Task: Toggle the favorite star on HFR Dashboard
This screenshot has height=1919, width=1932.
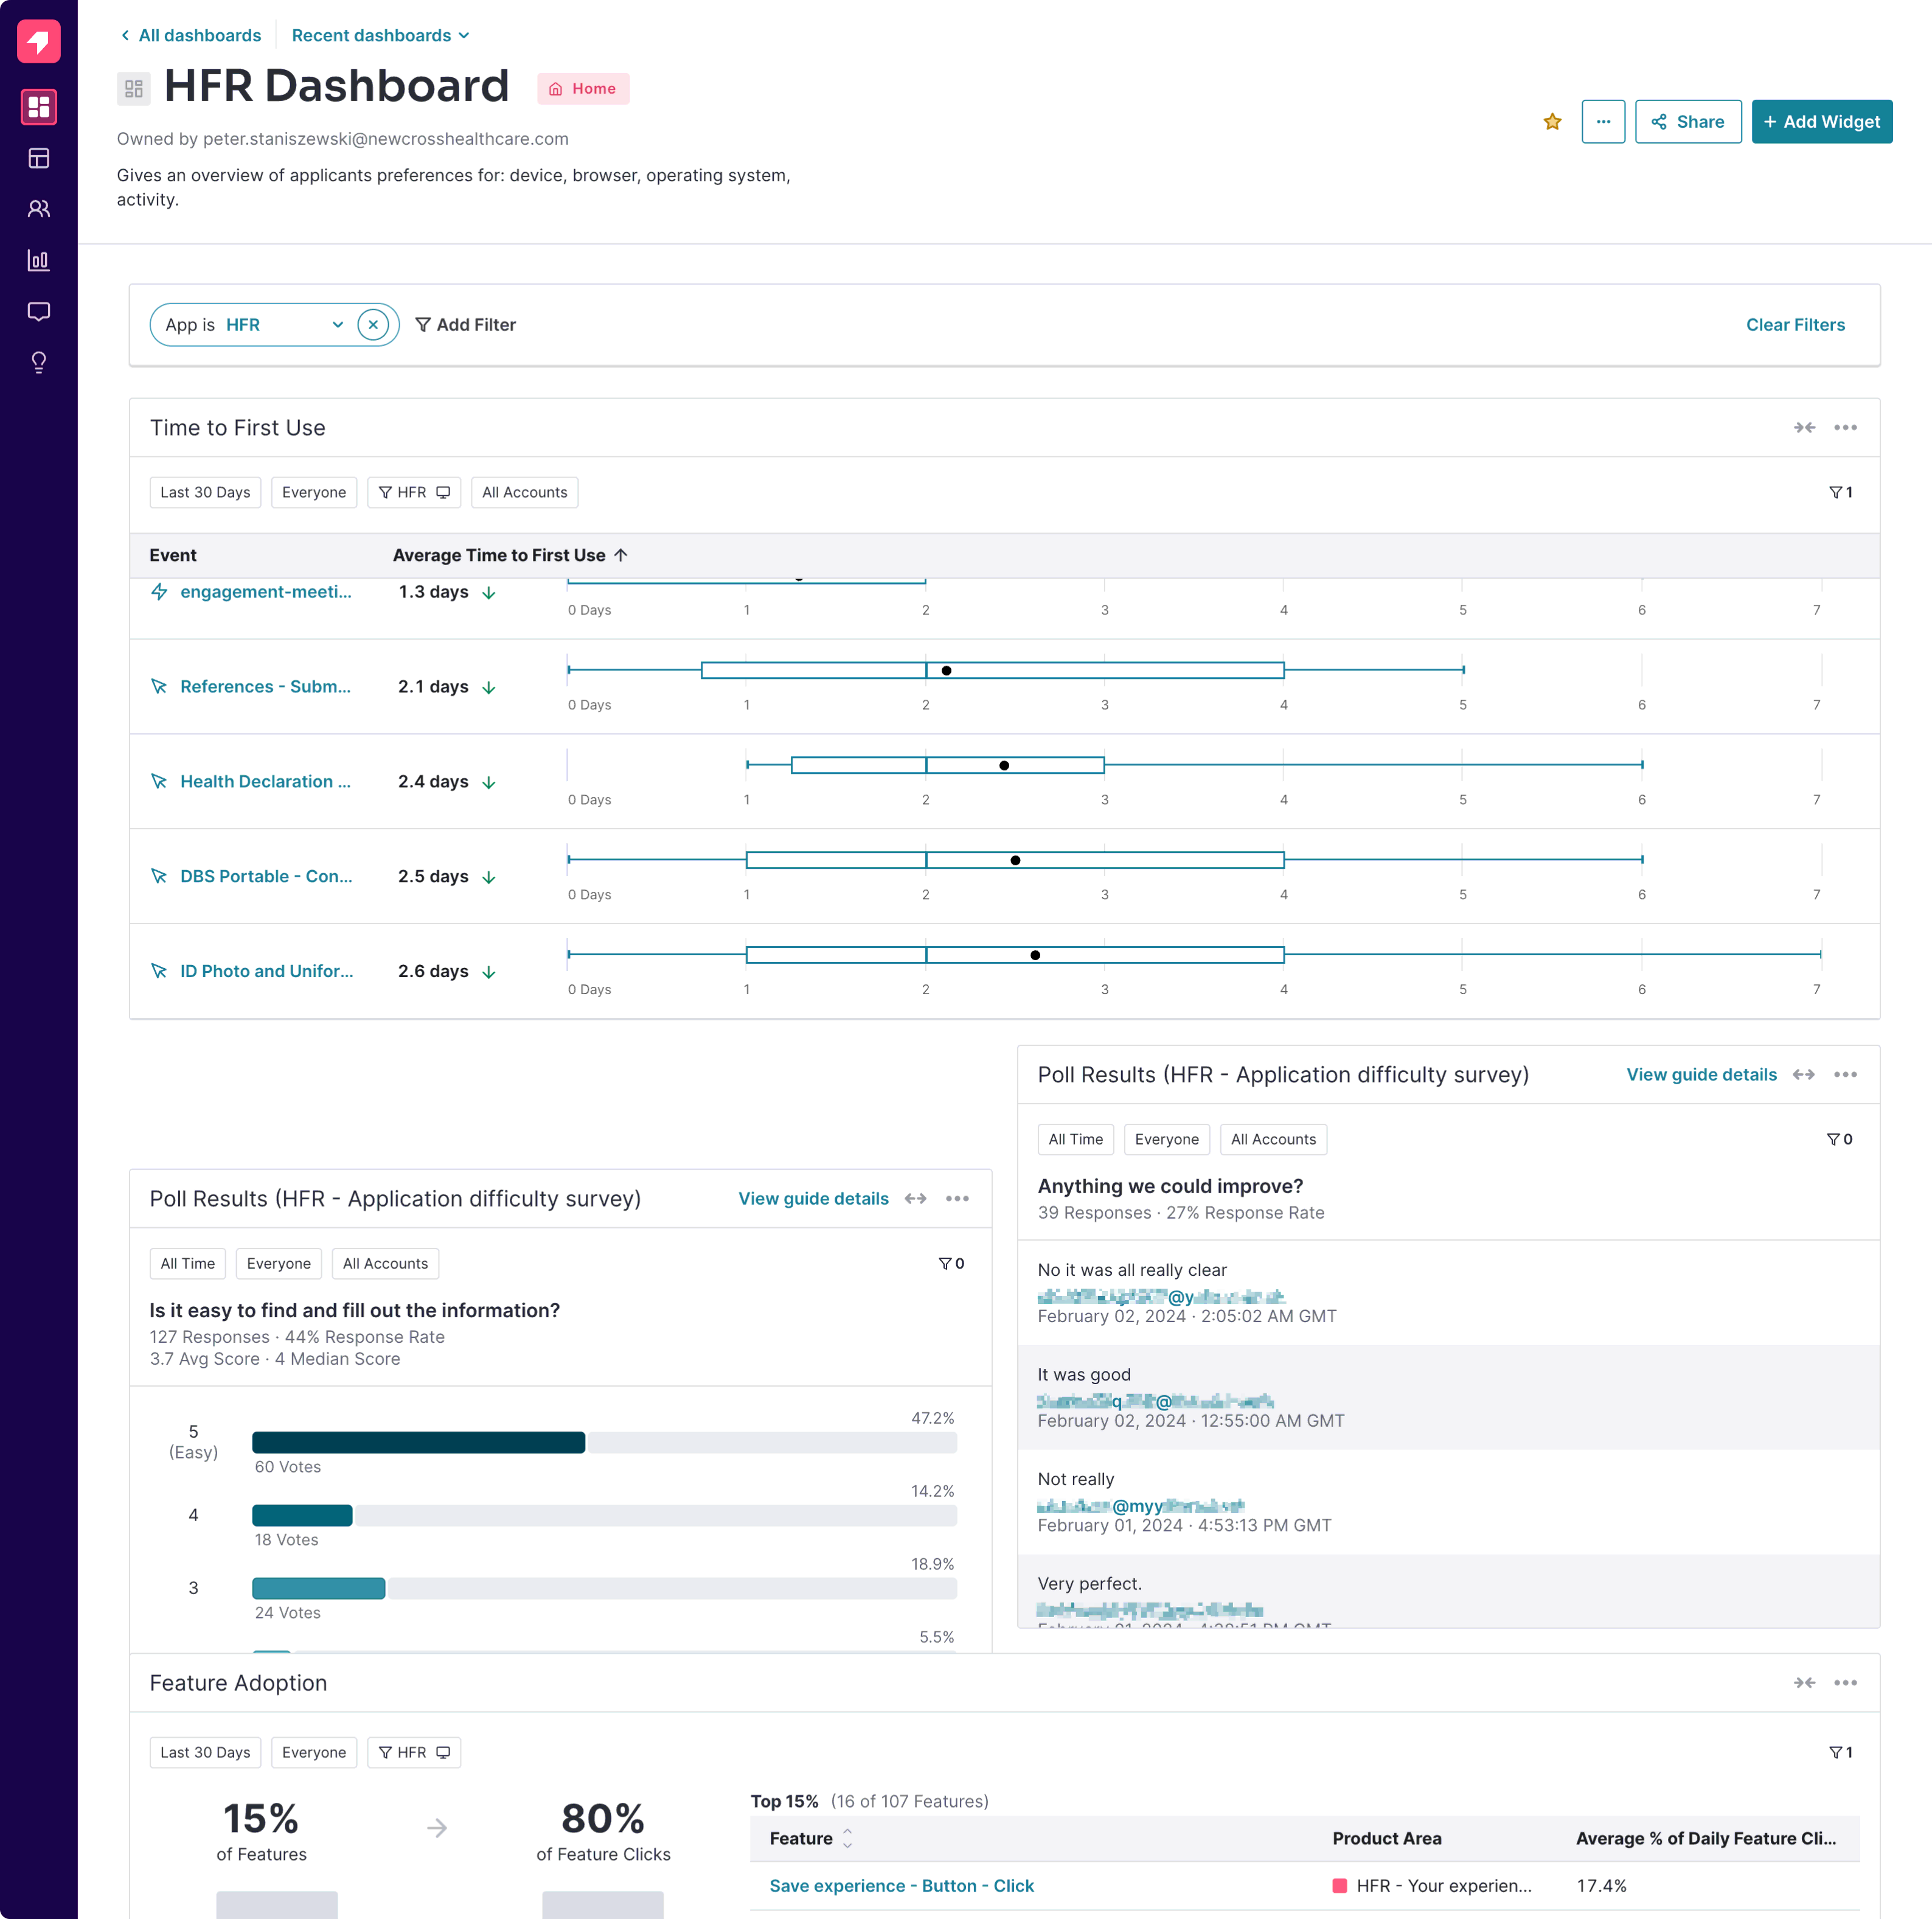Action: [1552, 121]
